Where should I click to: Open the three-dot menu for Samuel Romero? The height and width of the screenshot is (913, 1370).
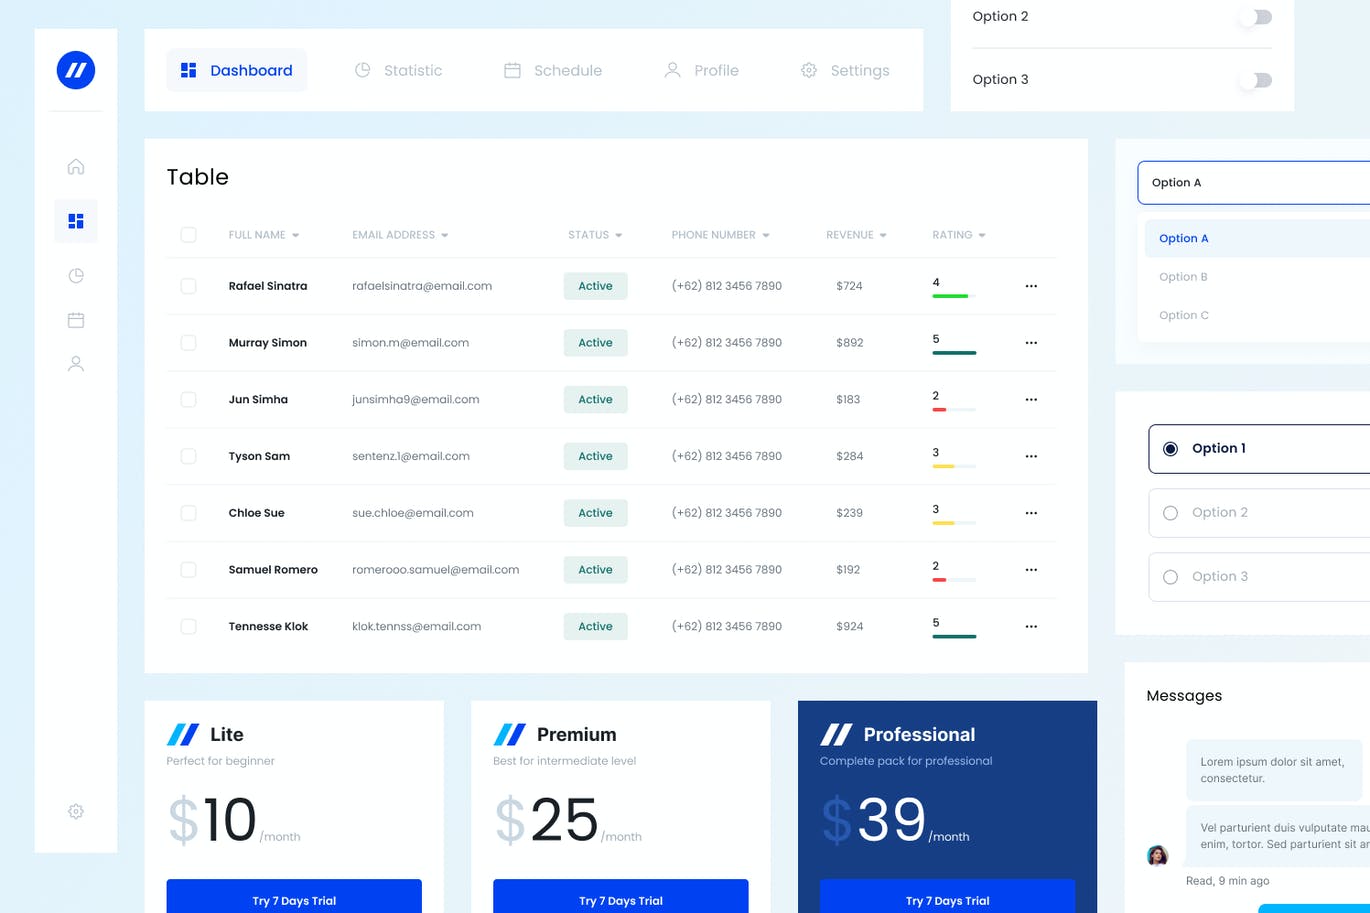coord(1031,570)
